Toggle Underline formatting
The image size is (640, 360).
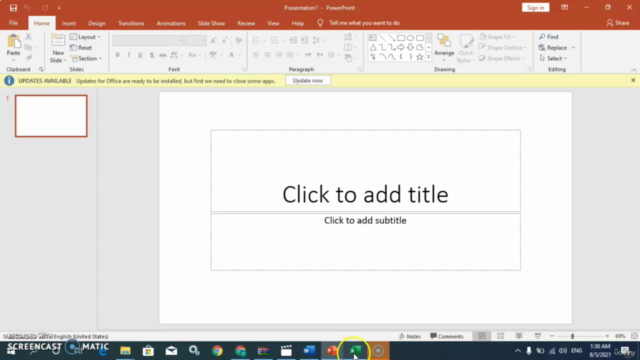tap(140, 55)
